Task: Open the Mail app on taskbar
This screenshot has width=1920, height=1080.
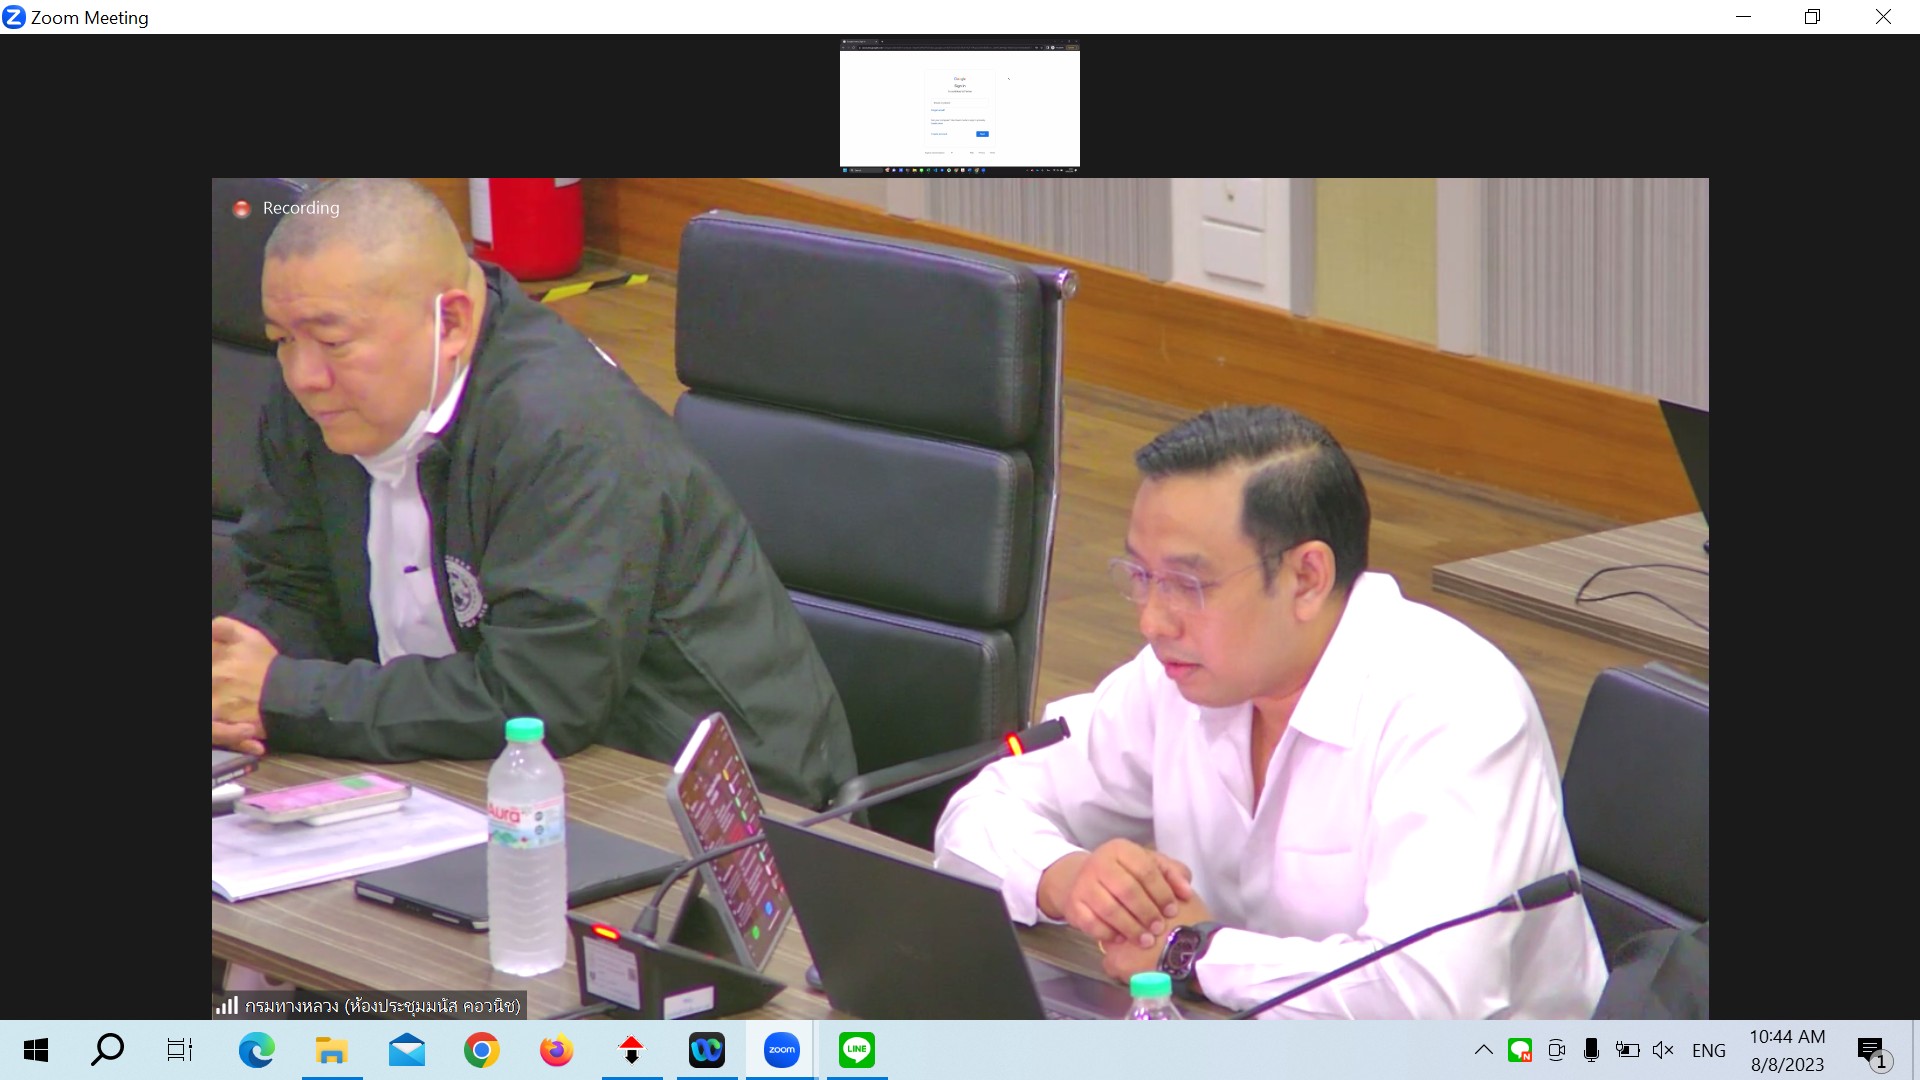Action: (x=406, y=1050)
